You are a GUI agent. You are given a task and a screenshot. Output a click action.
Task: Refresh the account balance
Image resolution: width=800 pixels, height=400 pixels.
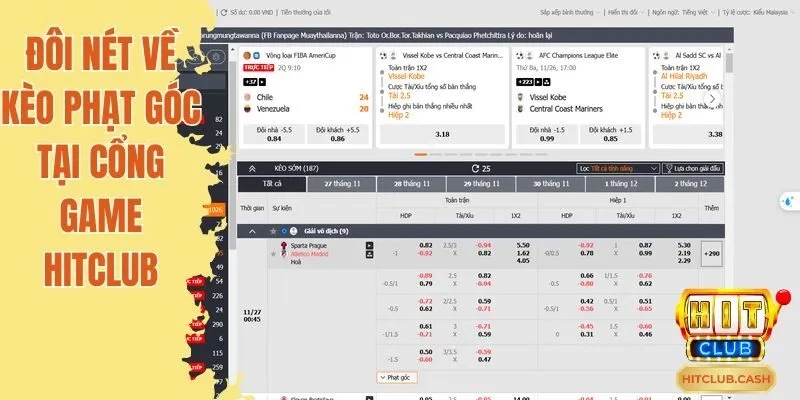tap(223, 12)
